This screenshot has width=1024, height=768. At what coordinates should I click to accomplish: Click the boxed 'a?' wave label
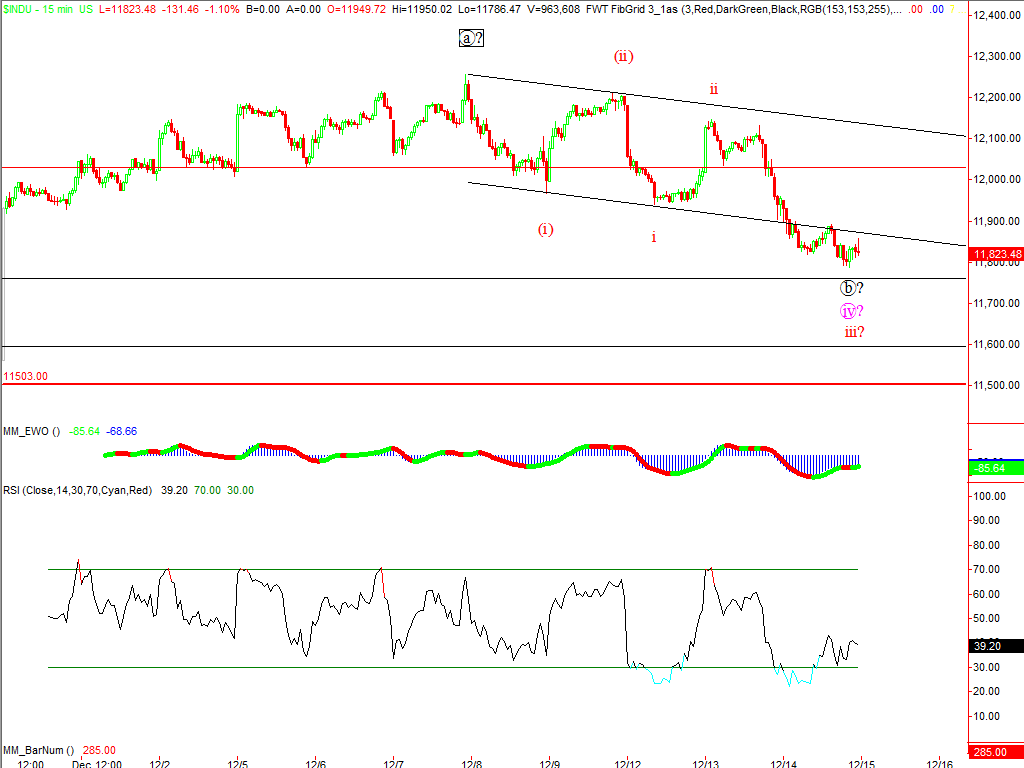click(x=471, y=38)
